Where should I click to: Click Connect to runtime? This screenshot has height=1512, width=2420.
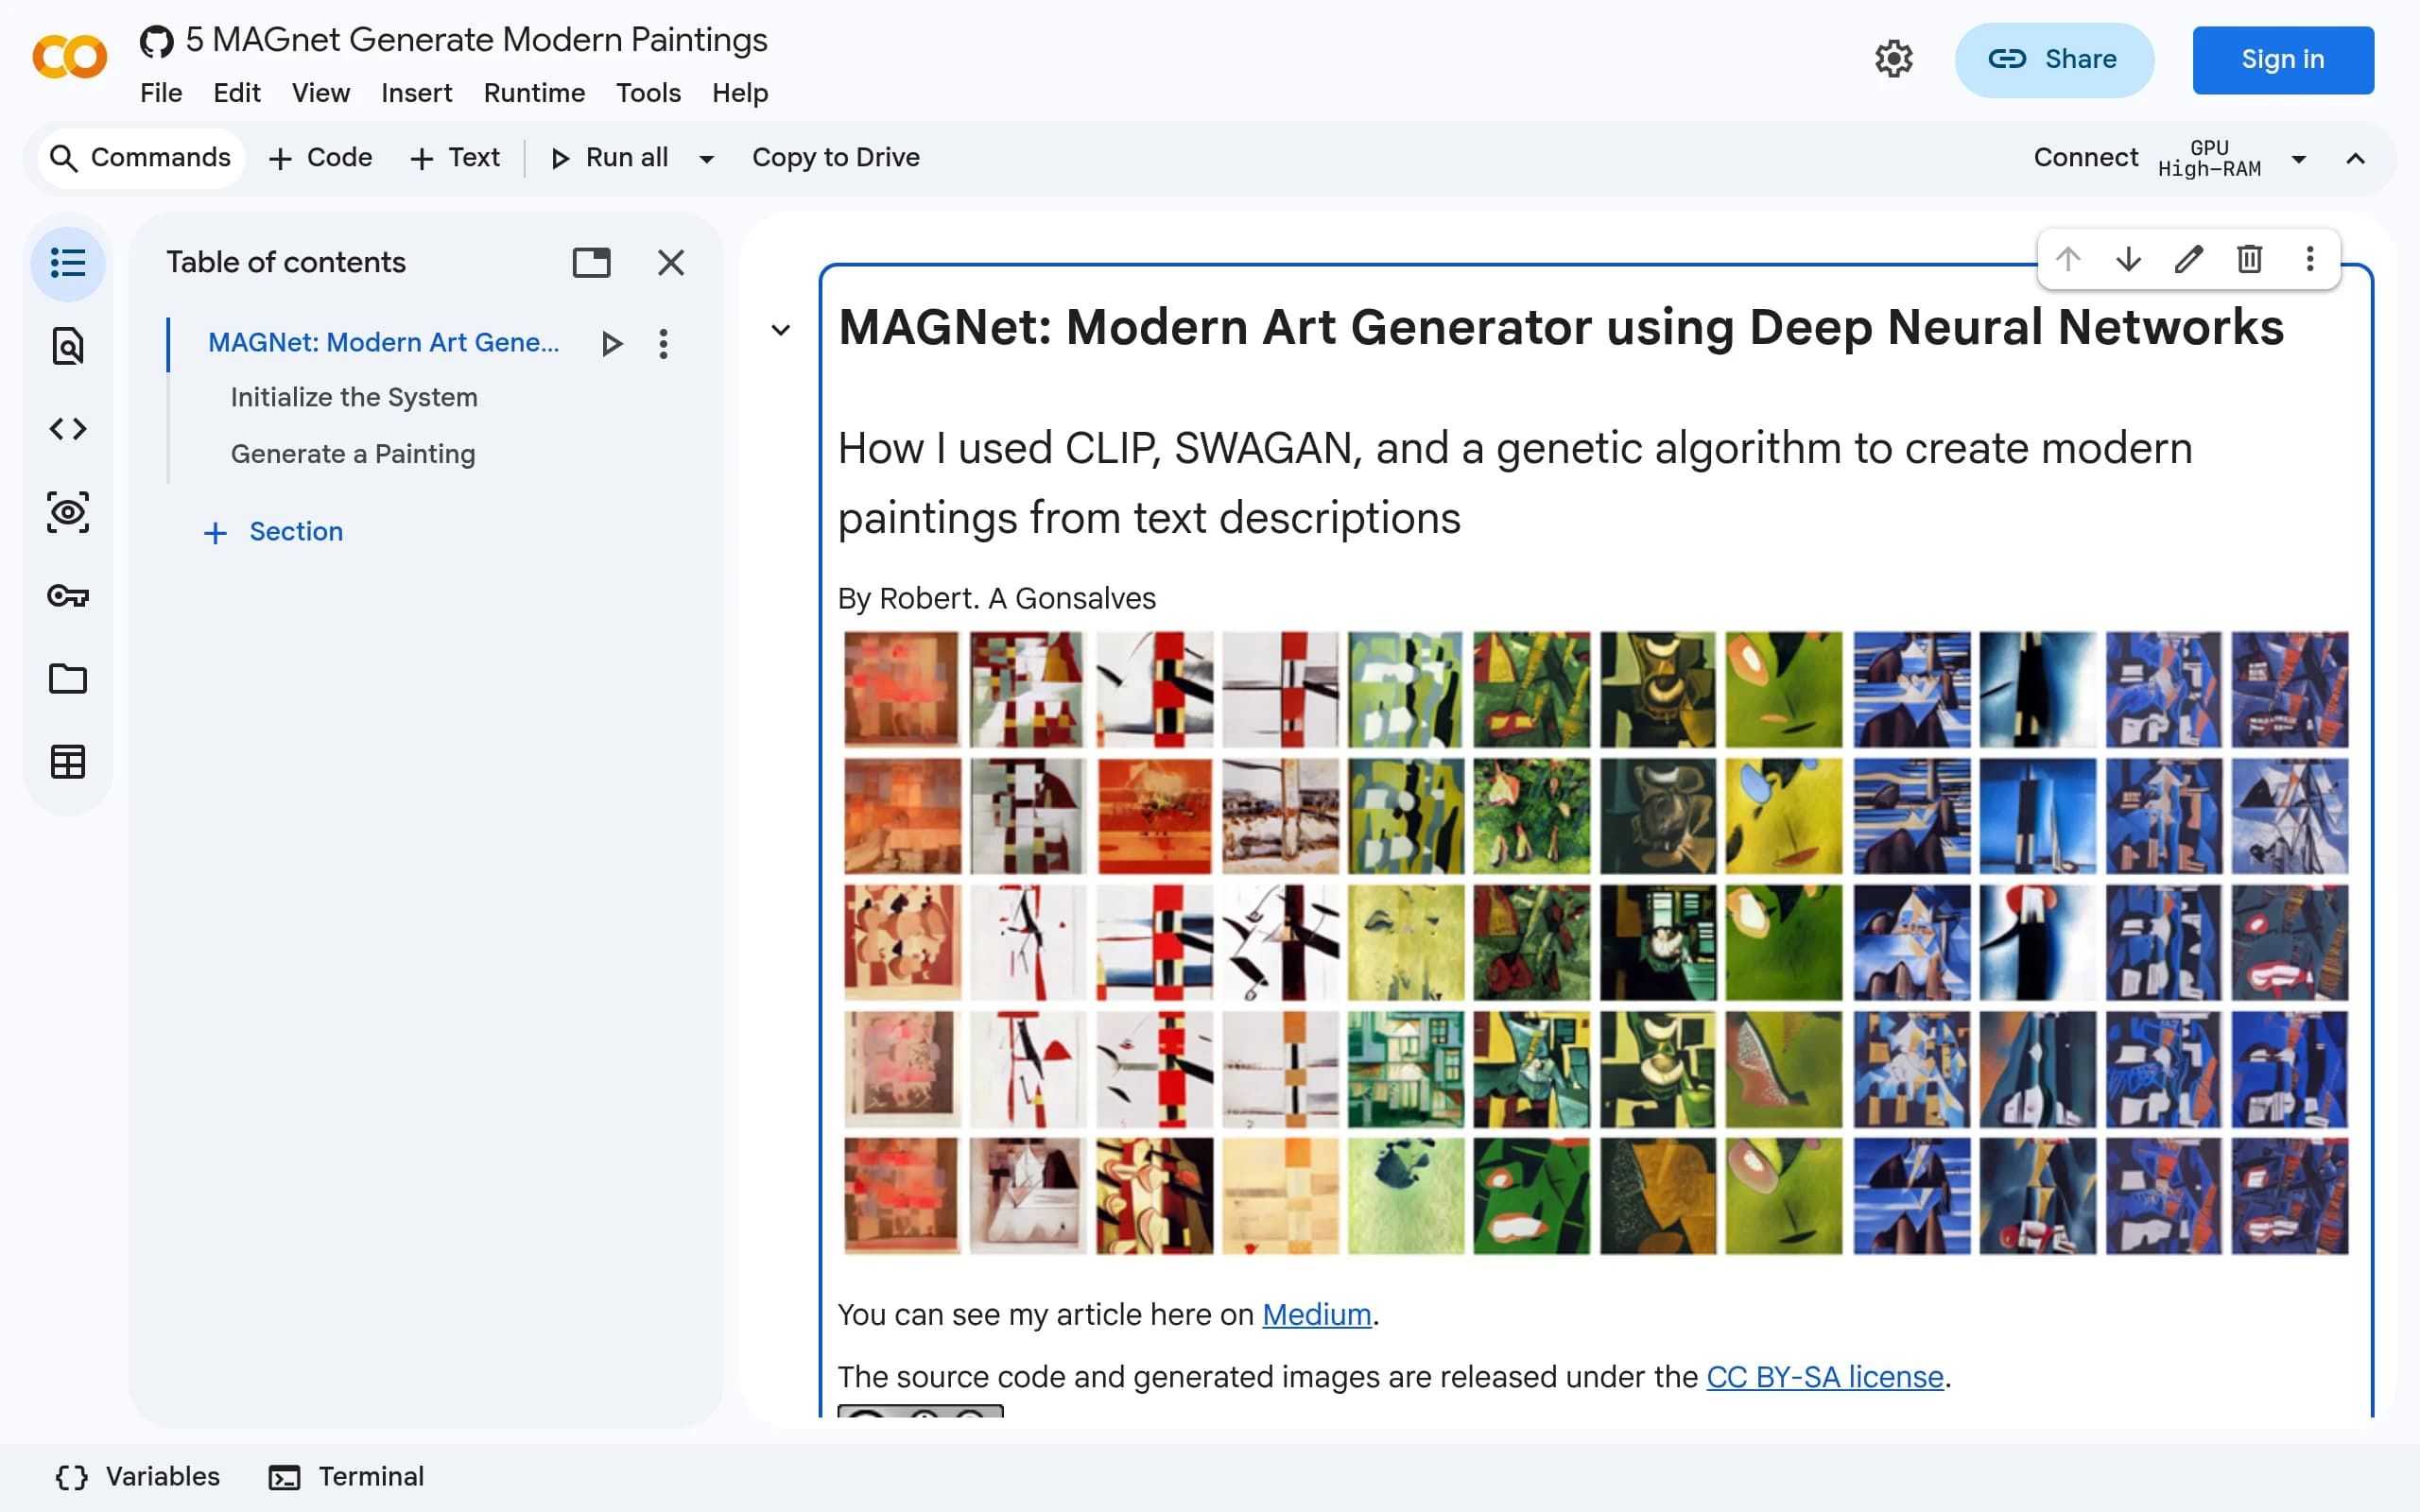2085,158
